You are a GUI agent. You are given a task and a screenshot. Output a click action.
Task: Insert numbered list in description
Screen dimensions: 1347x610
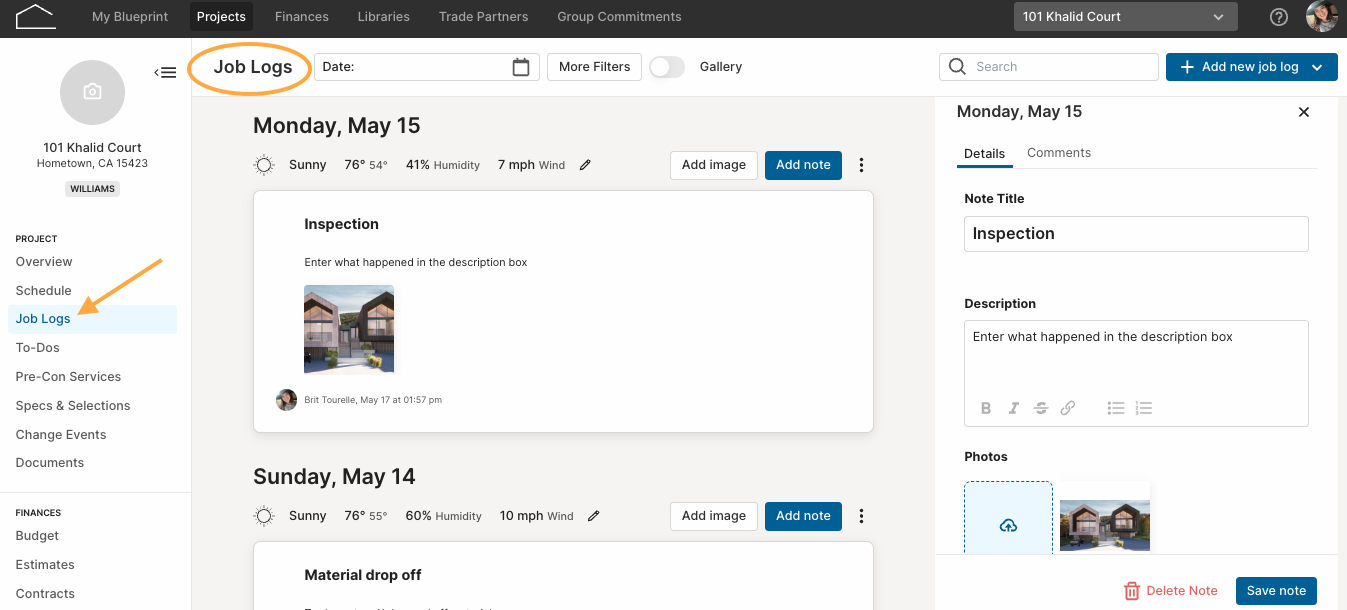(x=1144, y=408)
